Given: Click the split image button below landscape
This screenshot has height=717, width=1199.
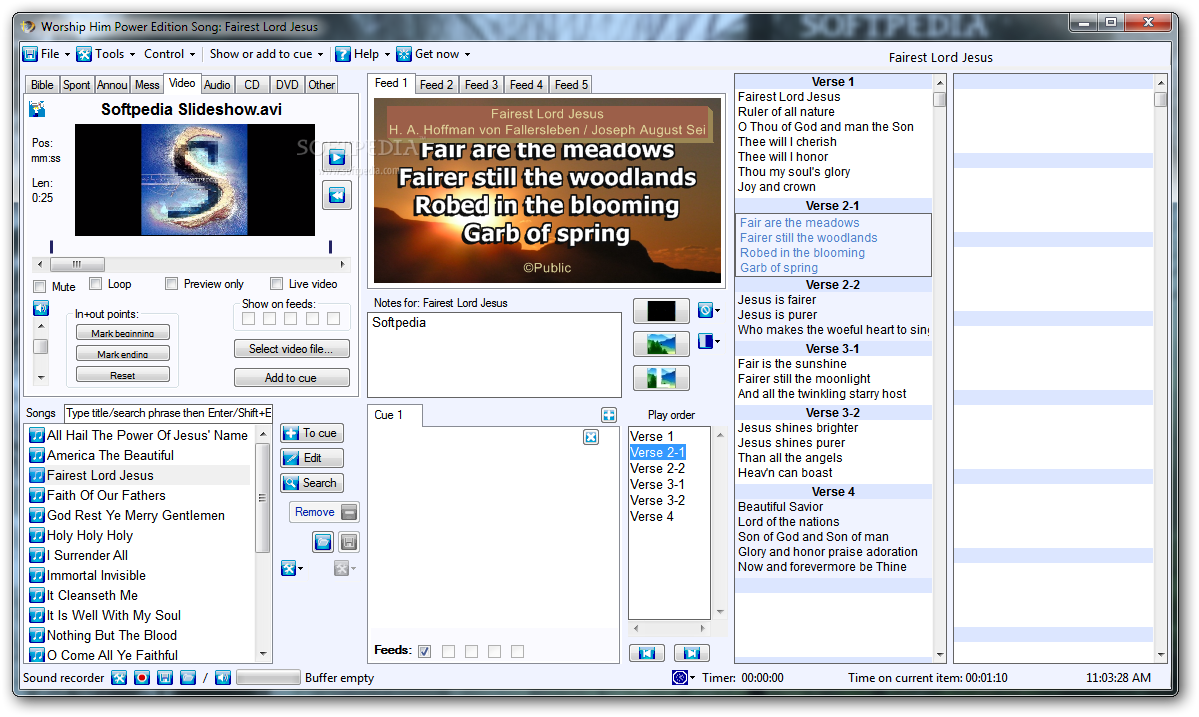Looking at the screenshot, I should (661, 378).
